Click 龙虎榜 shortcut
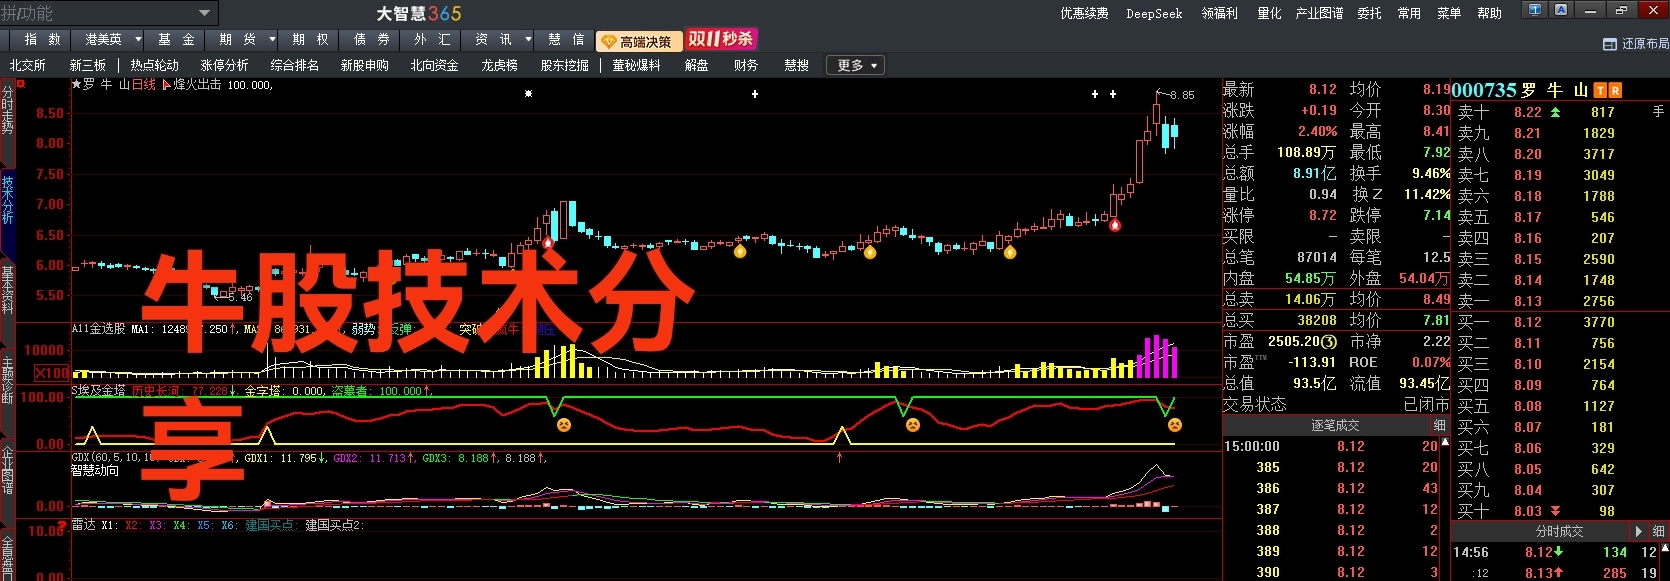Viewport: 1670px width, 581px height. tap(499, 65)
